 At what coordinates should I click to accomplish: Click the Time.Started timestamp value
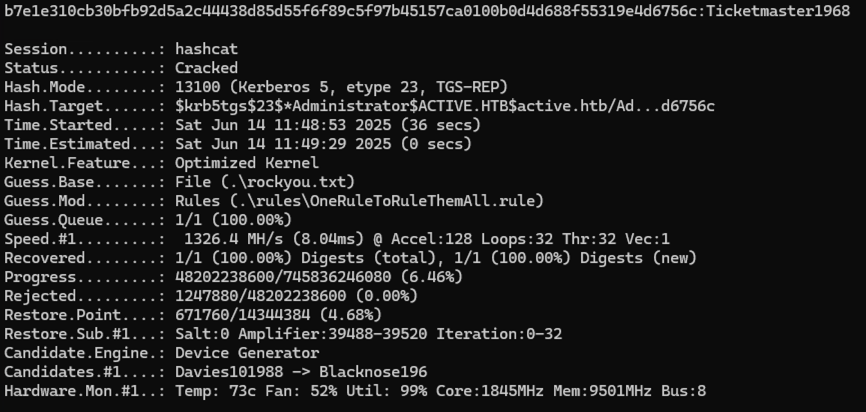[287, 125]
